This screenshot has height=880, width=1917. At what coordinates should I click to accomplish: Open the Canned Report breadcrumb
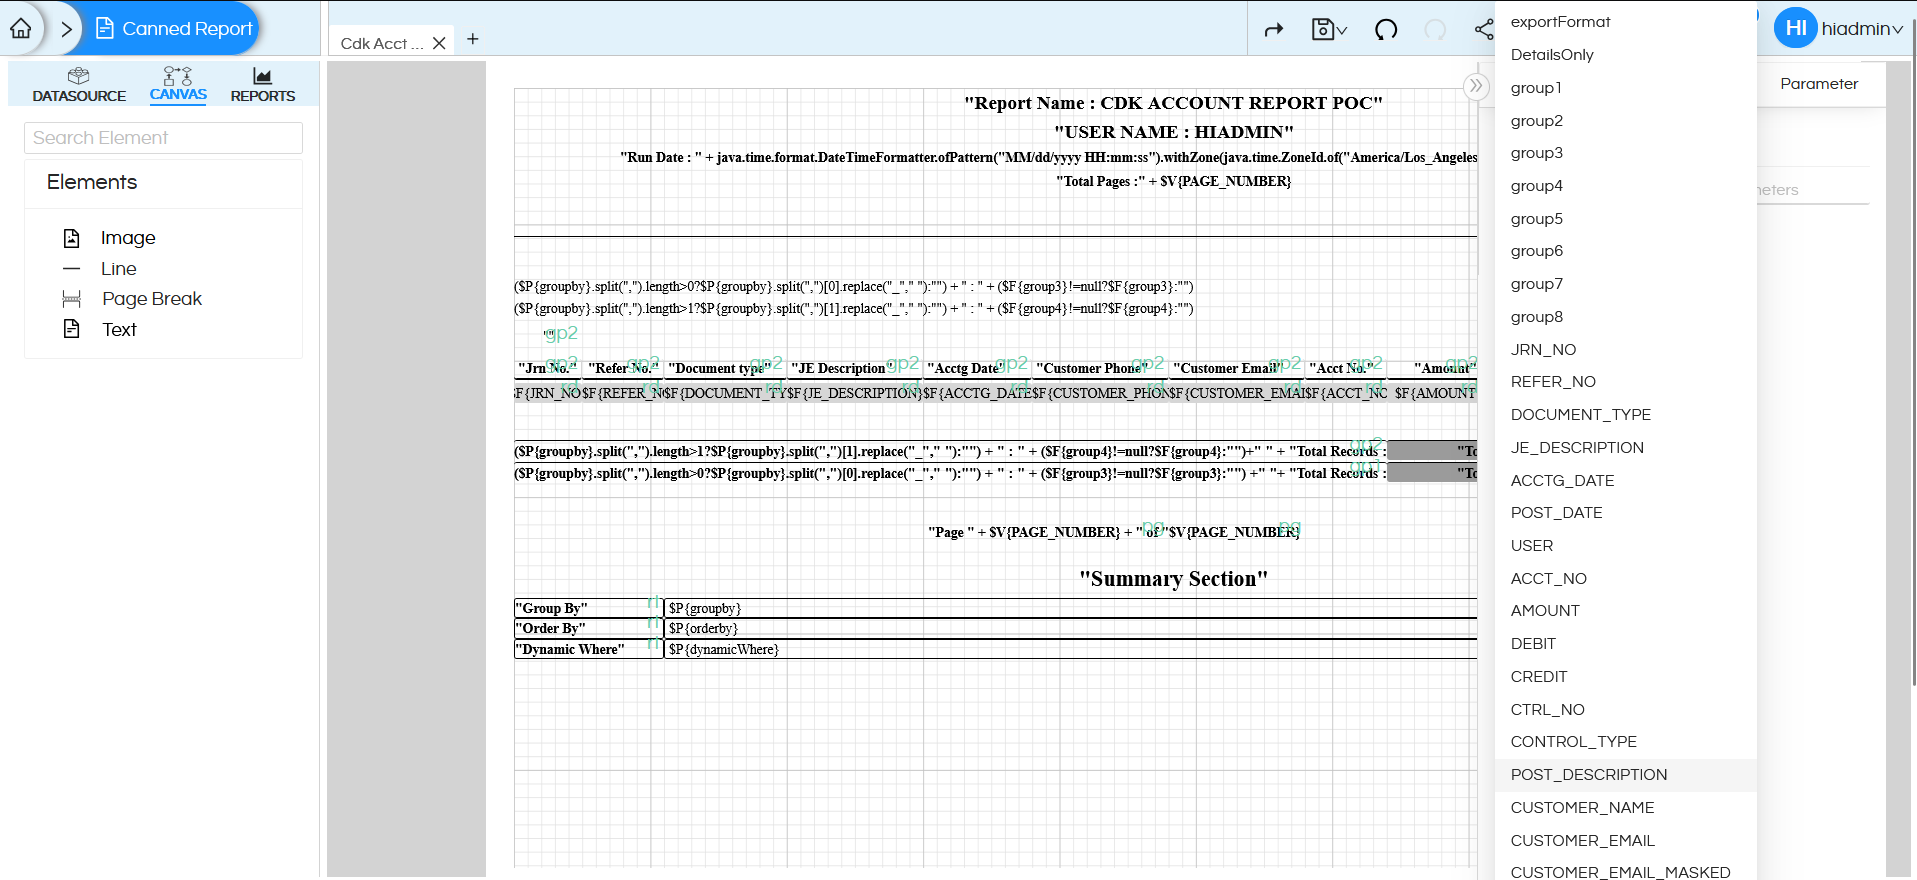click(x=174, y=29)
